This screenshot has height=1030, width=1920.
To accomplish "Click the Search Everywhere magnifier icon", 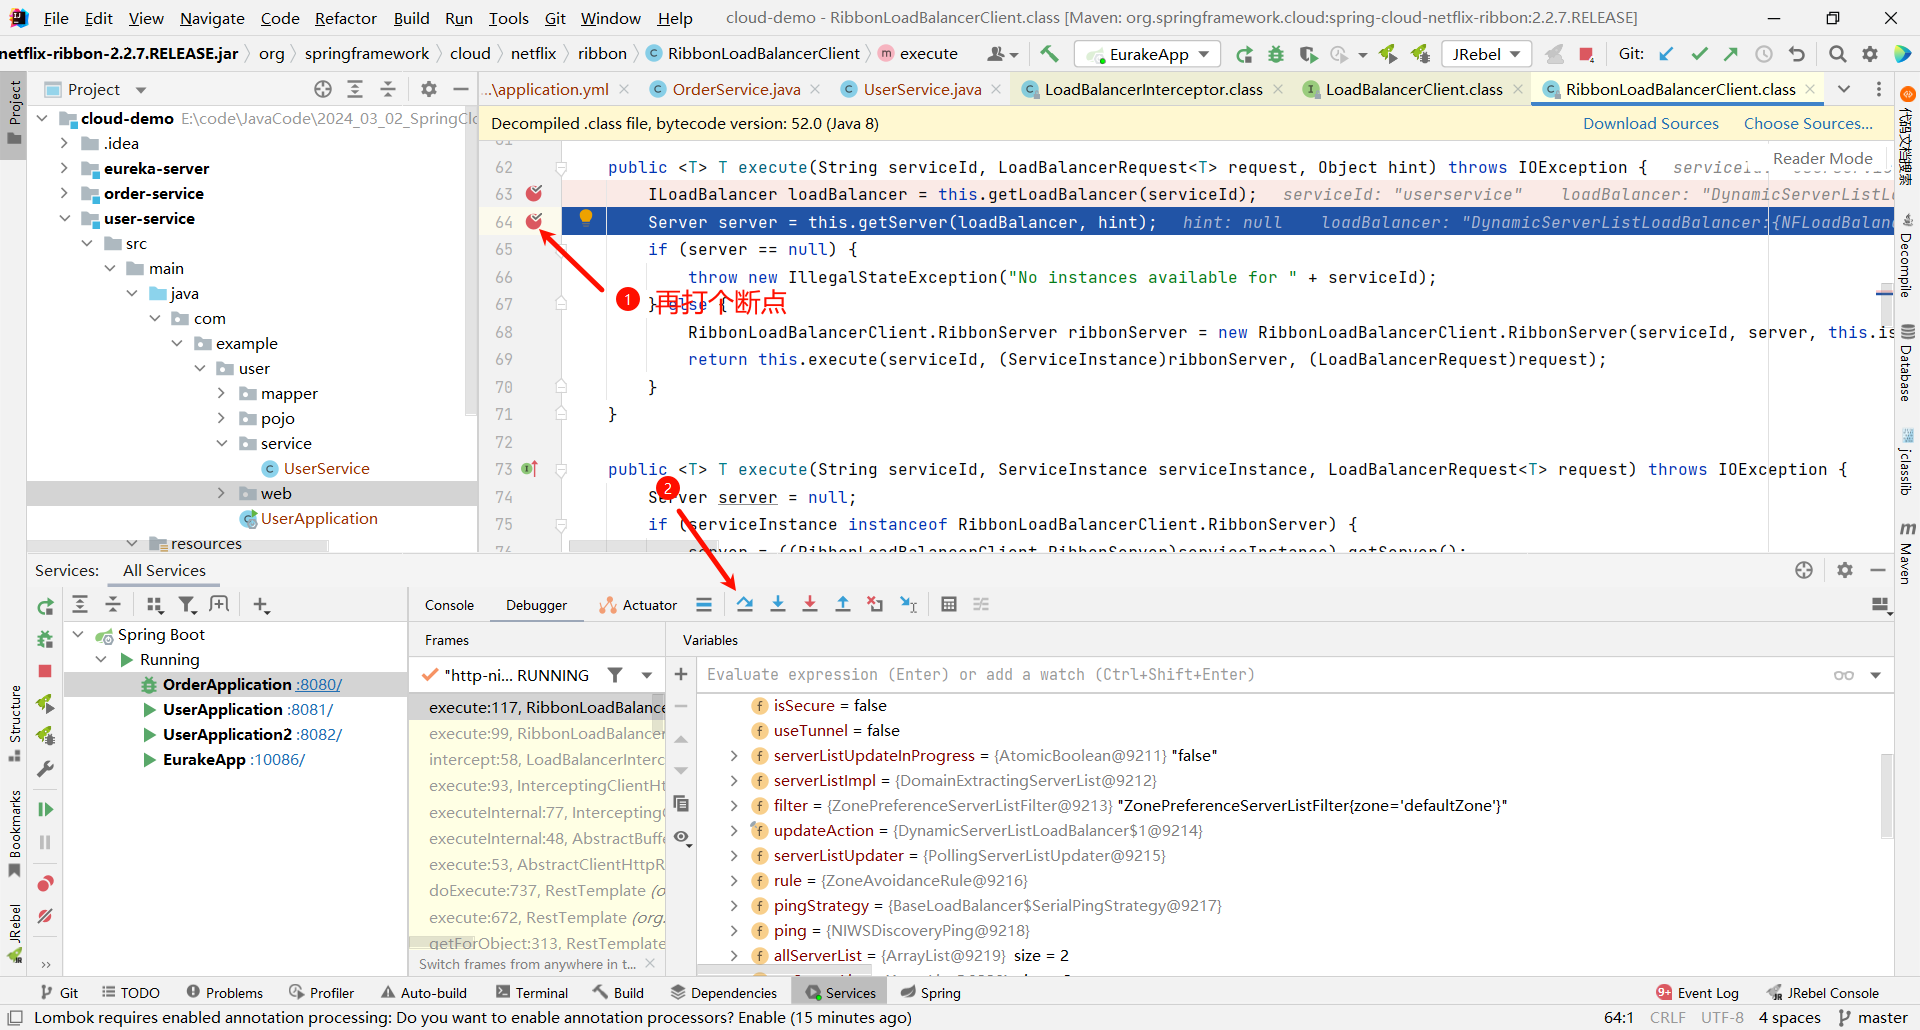I will 1837,54.
